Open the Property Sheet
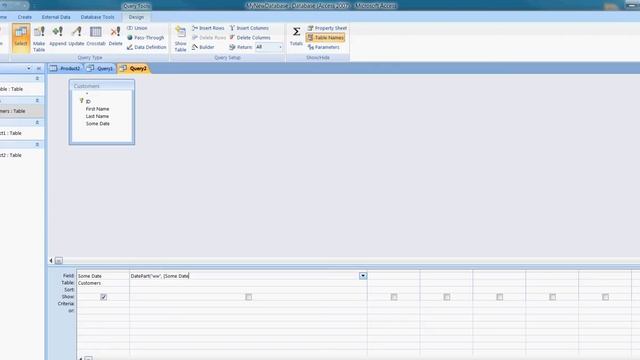640x360 pixels. click(x=327, y=28)
